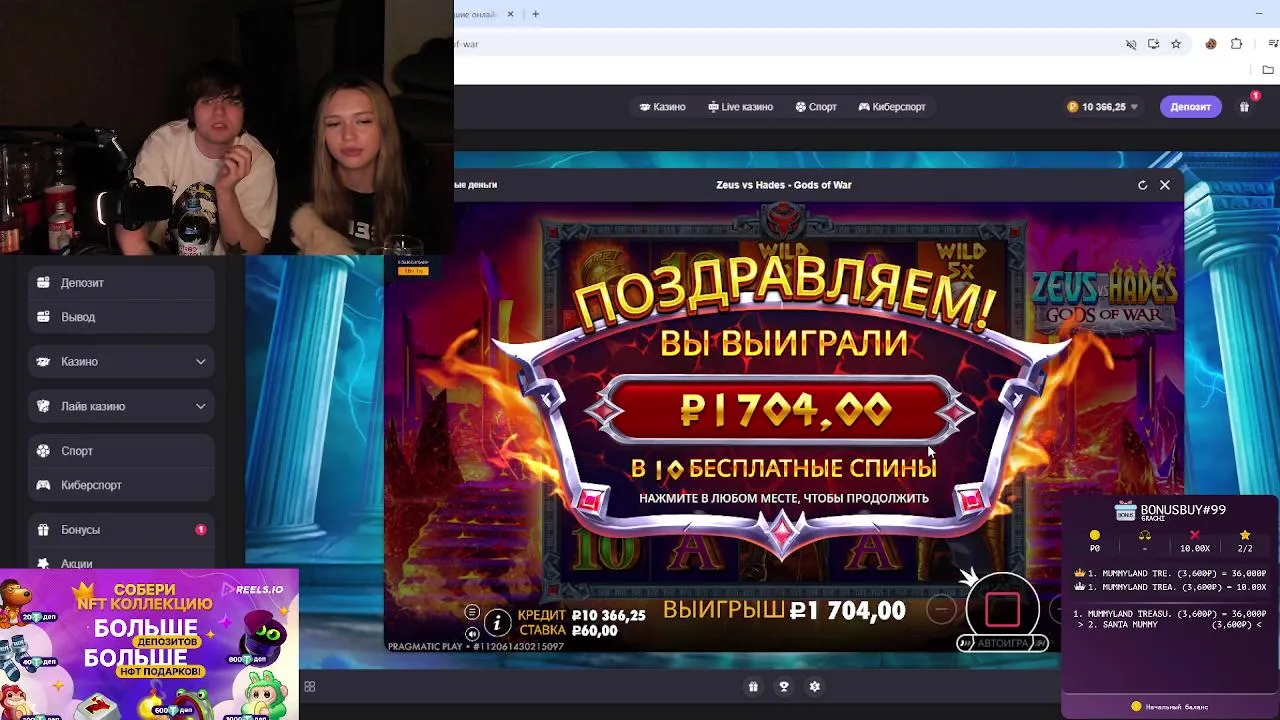Open the NFT collection promo banner
The image size is (1280, 720).
coord(149,644)
